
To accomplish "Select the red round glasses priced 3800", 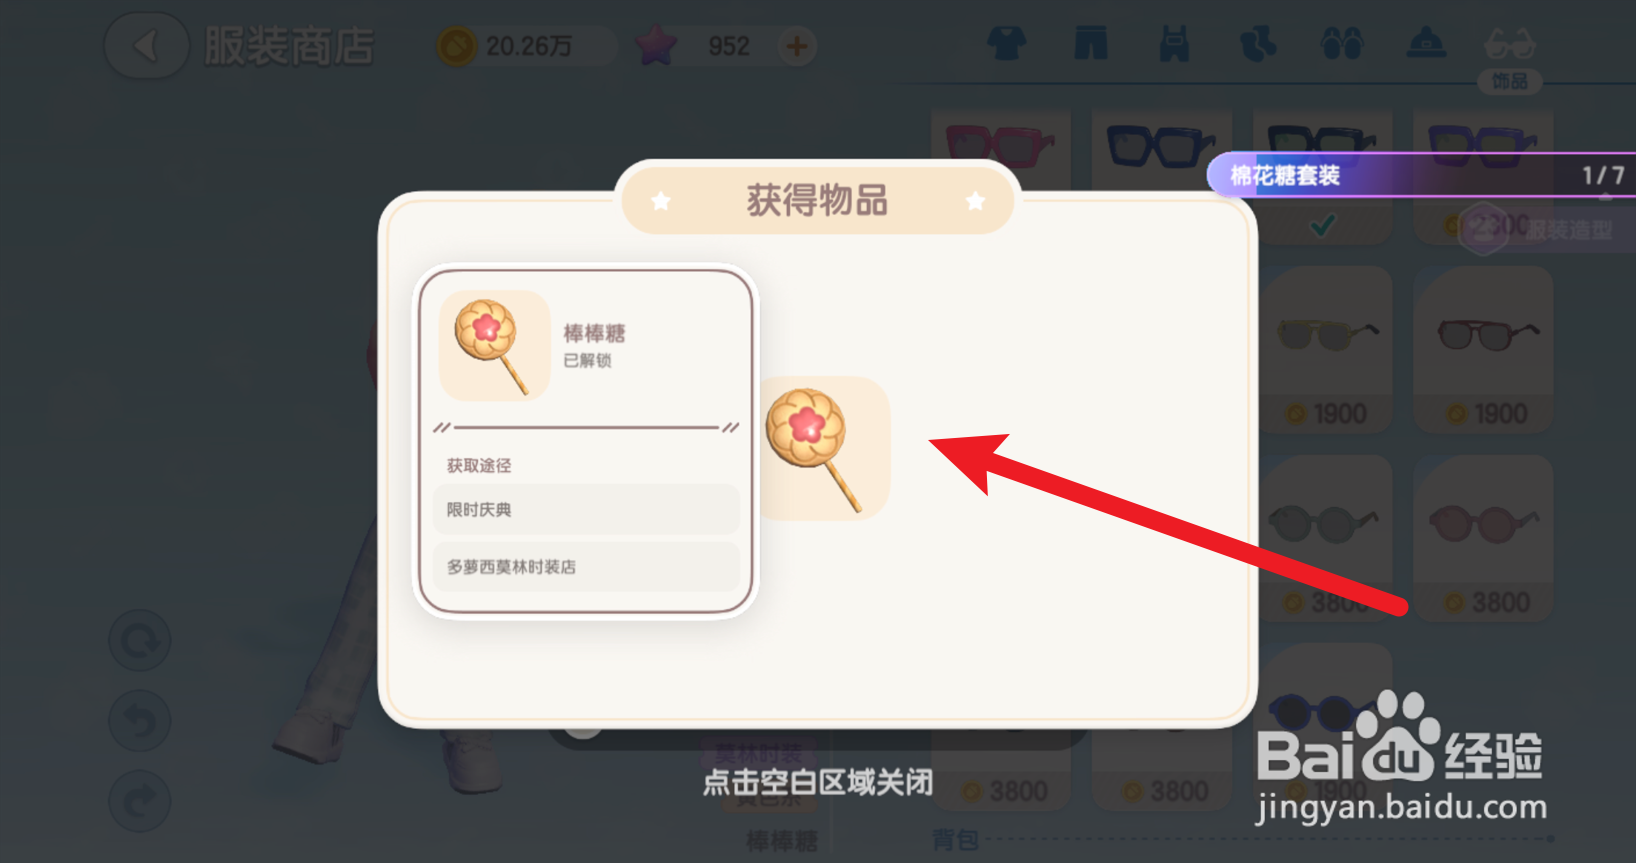I will pyautogui.click(x=1484, y=539).
